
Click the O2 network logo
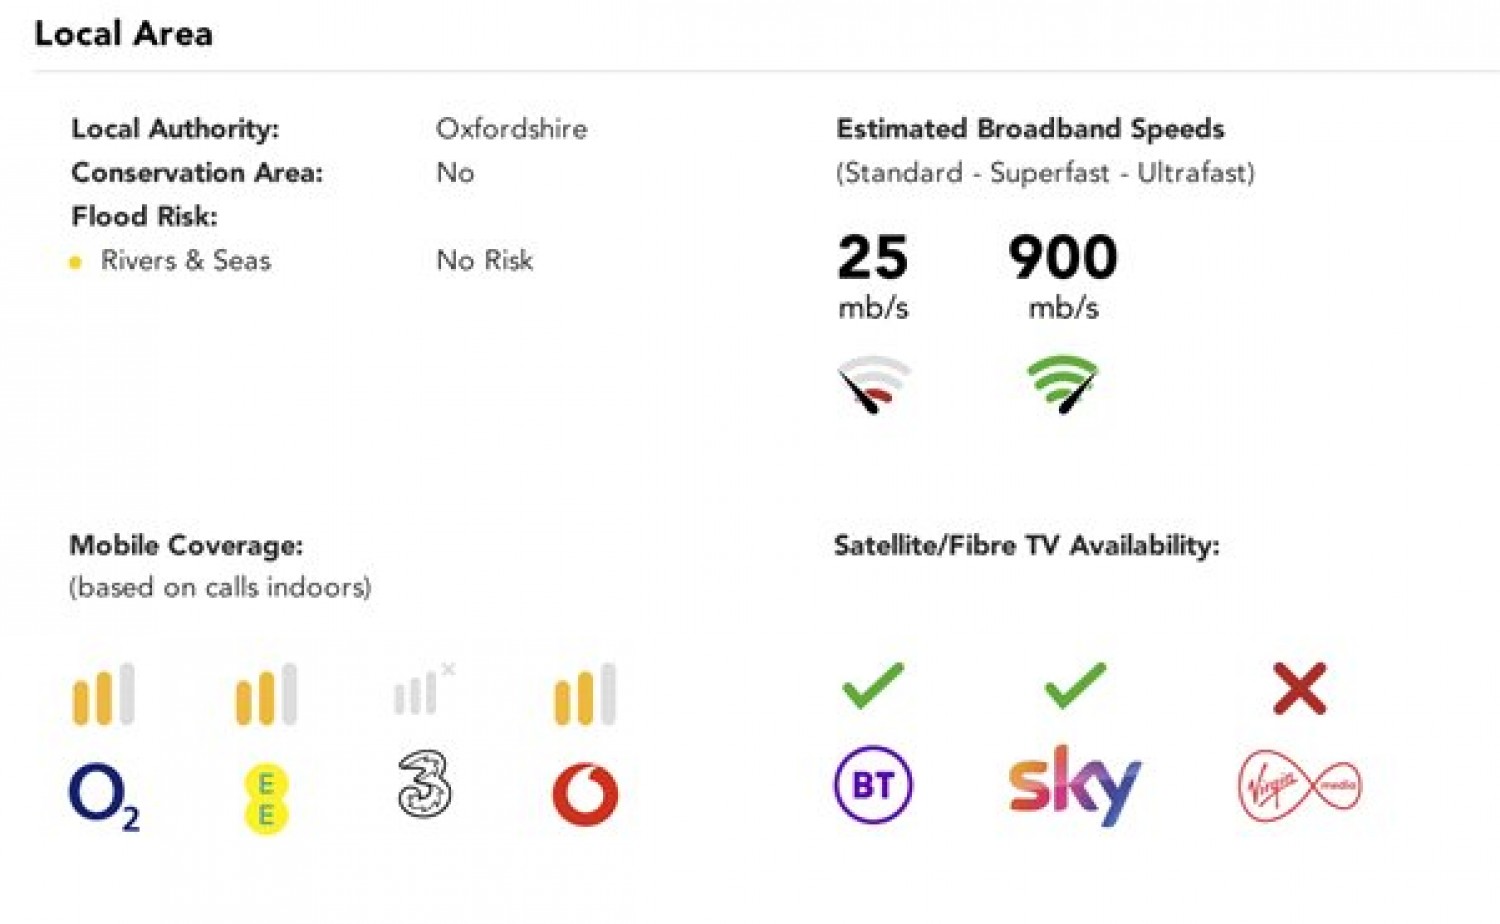(104, 797)
